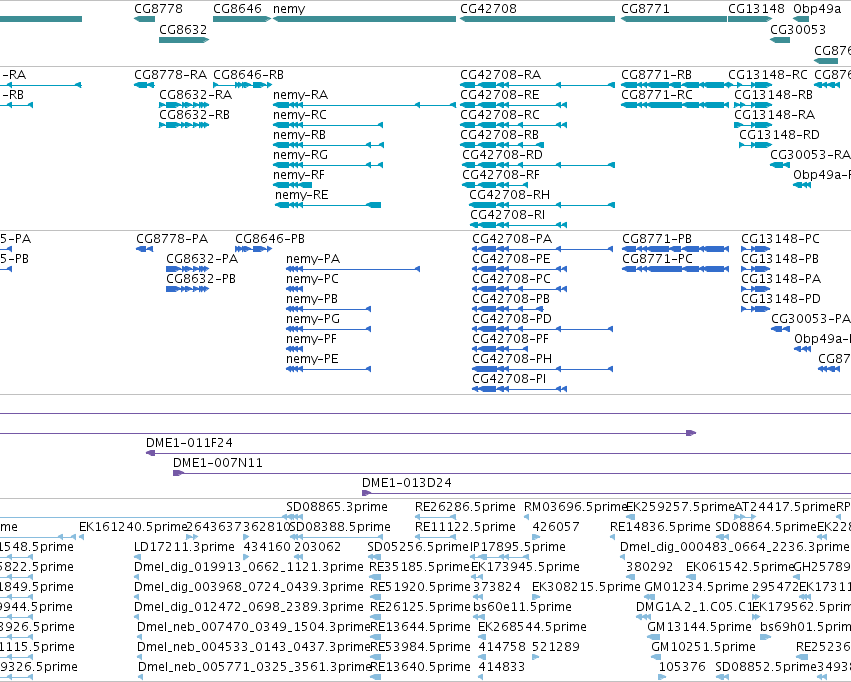Select transcript CG42708-RF
This screenshot has height=682, width=851.
pos(495,185)
